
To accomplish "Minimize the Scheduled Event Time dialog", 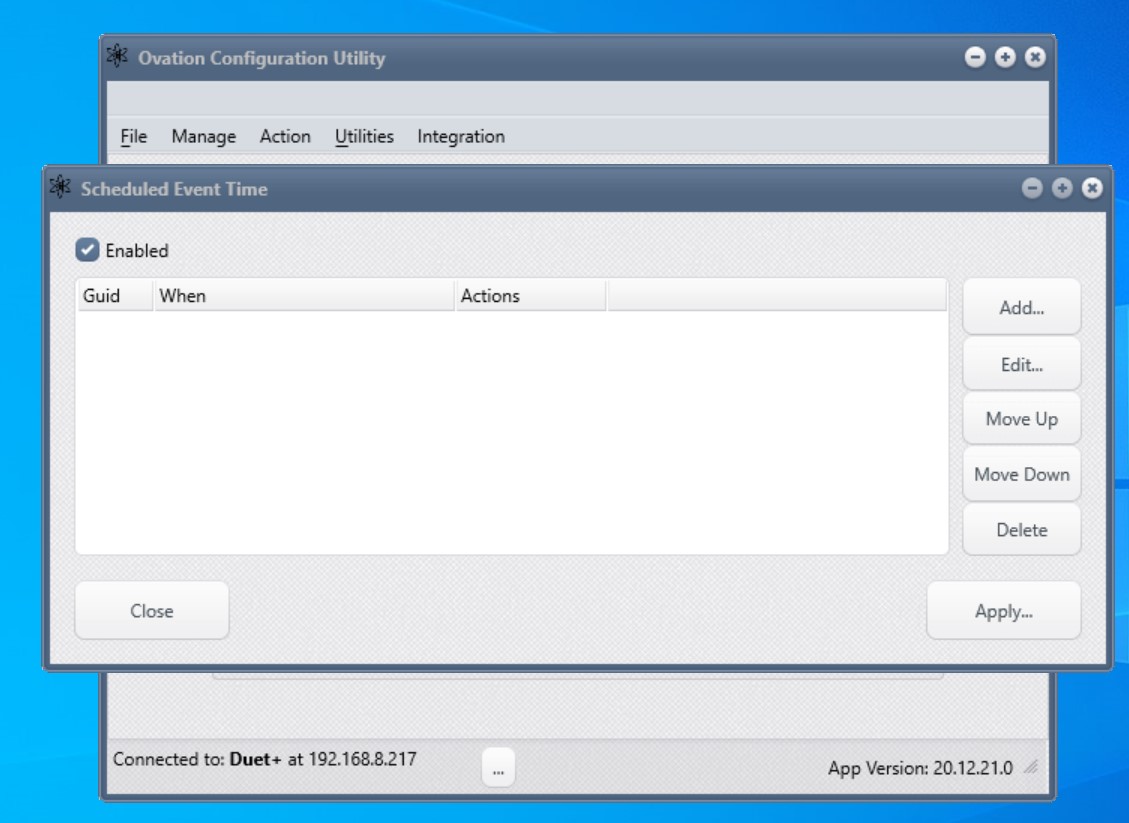I will (1032, 188).
